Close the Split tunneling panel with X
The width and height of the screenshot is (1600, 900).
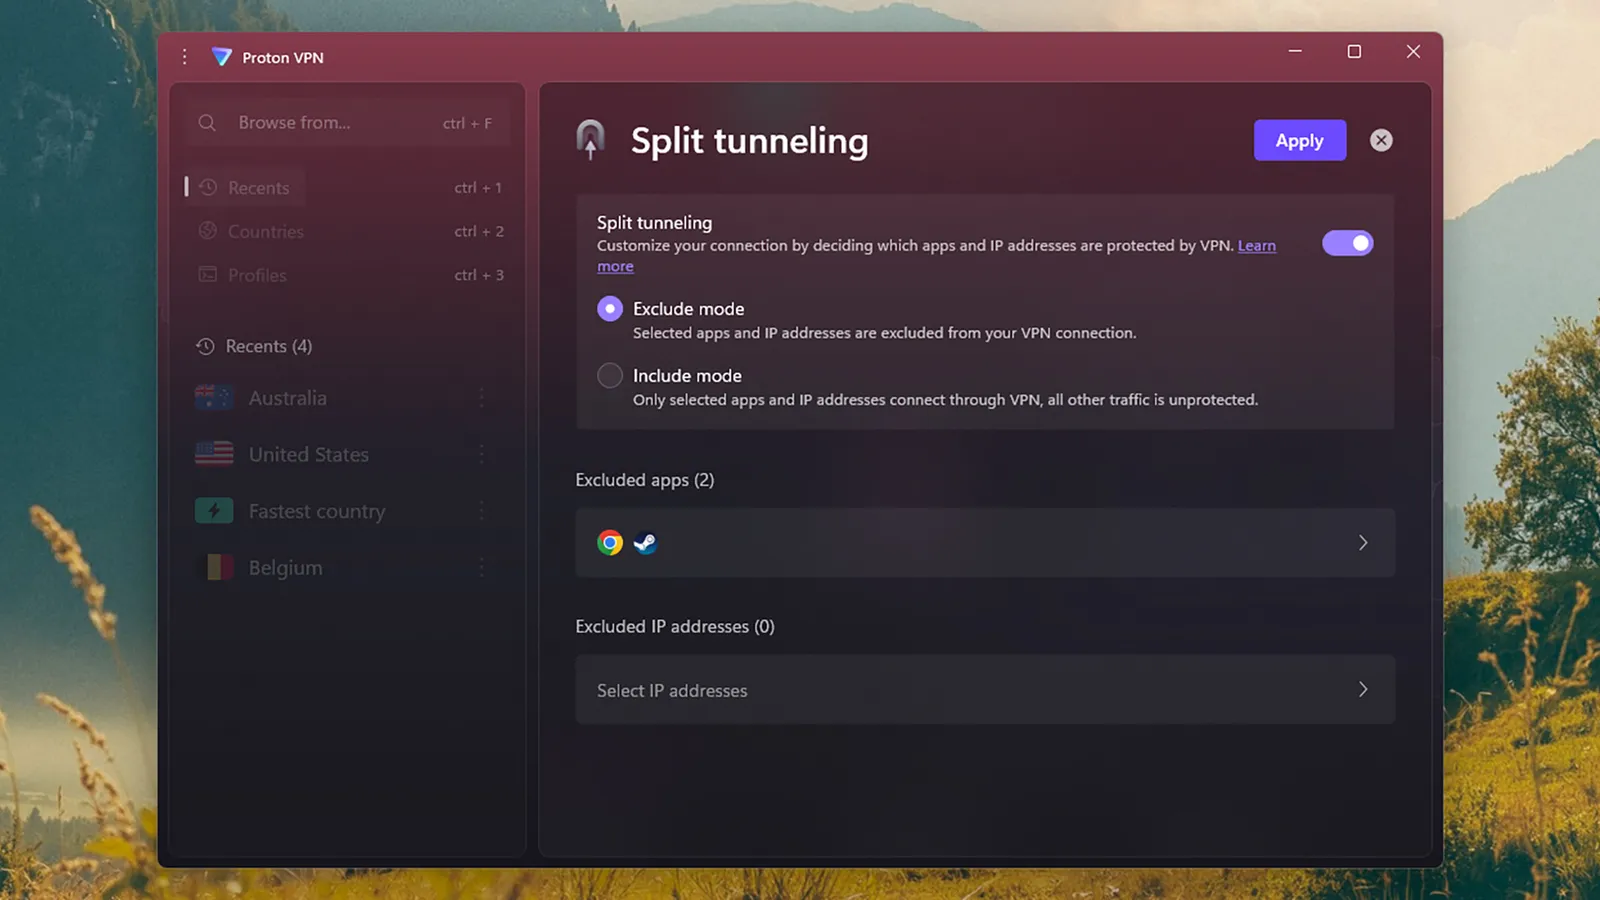[x=1381, y=140]
